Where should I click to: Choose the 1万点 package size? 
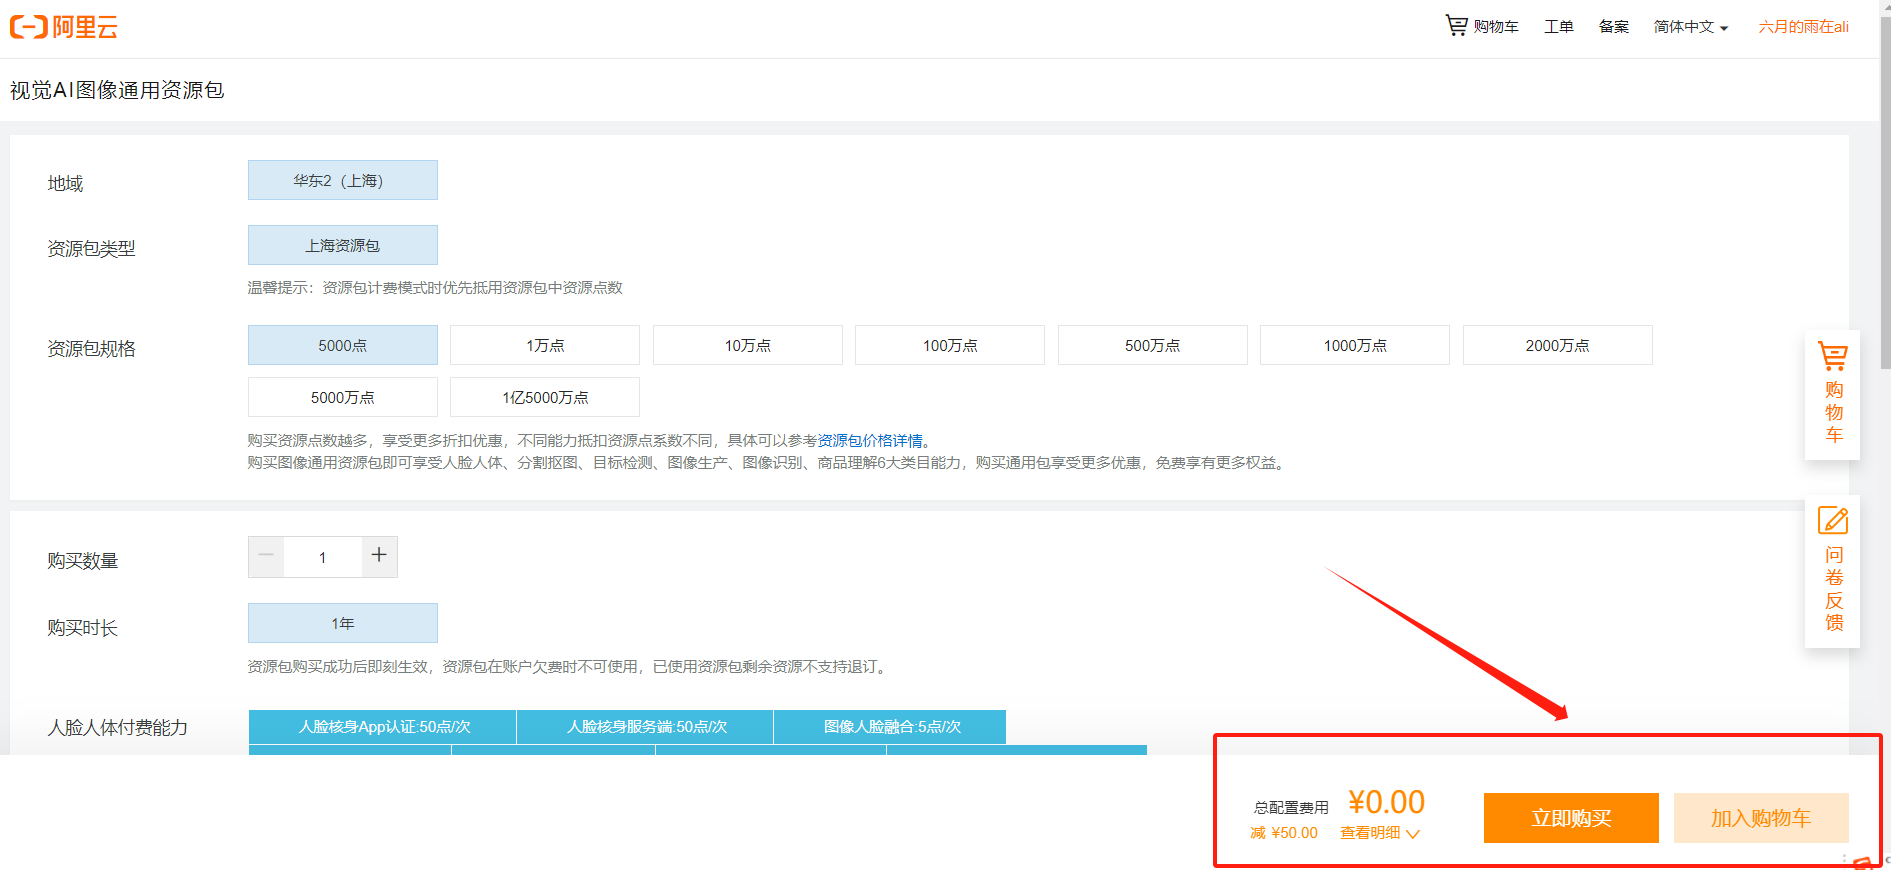click(545, 345)
